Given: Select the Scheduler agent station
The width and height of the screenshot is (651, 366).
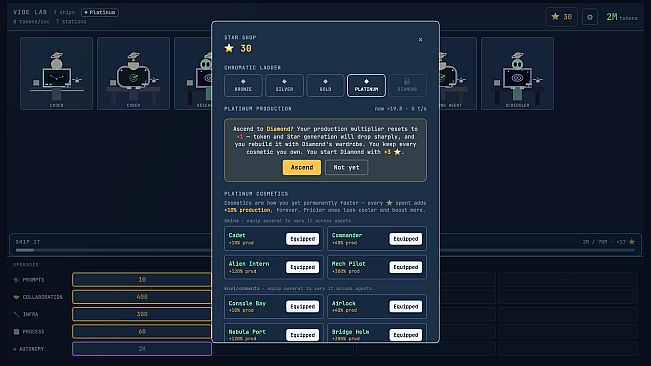Looking at the screenshot, I should (x=517, y=73).
